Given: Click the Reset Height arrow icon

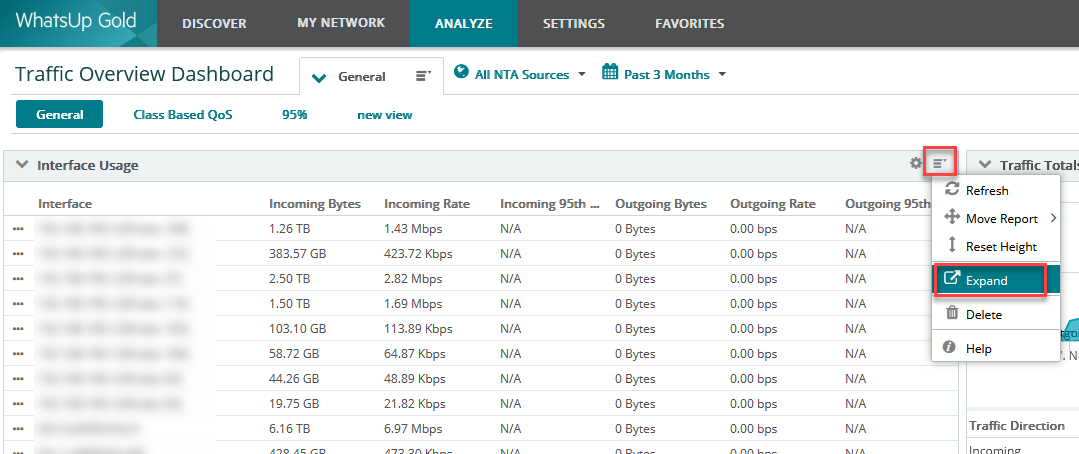Looking at the screenshot, I should point(952,246).
